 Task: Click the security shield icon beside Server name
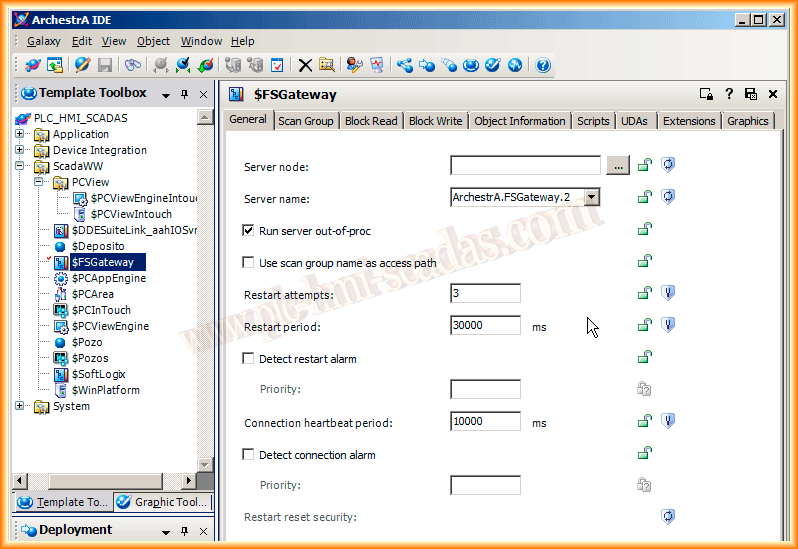pos(668,197)
